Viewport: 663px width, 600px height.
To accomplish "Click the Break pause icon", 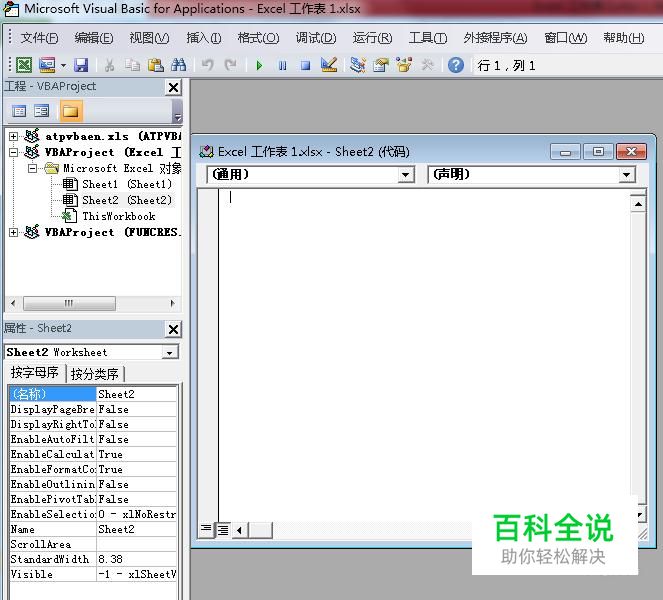I will coord(282,66).
